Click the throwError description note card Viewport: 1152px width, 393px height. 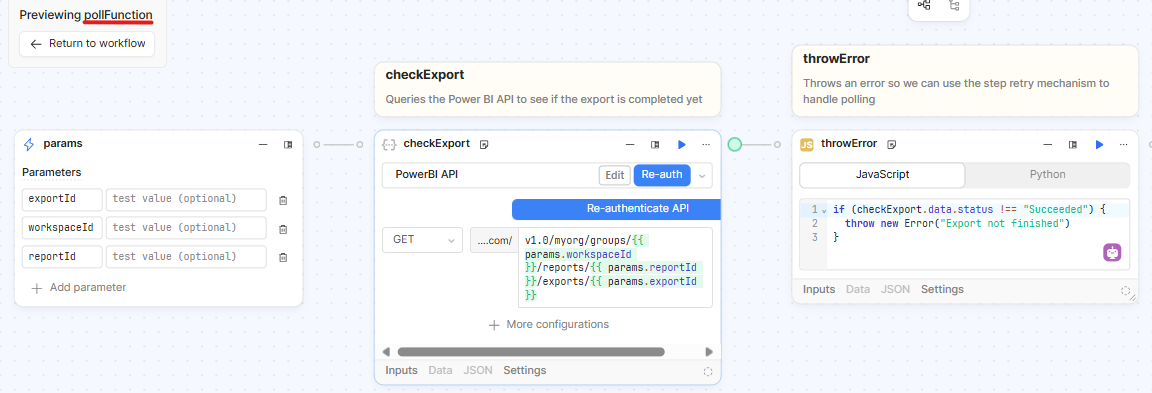[x=965, y=81]
